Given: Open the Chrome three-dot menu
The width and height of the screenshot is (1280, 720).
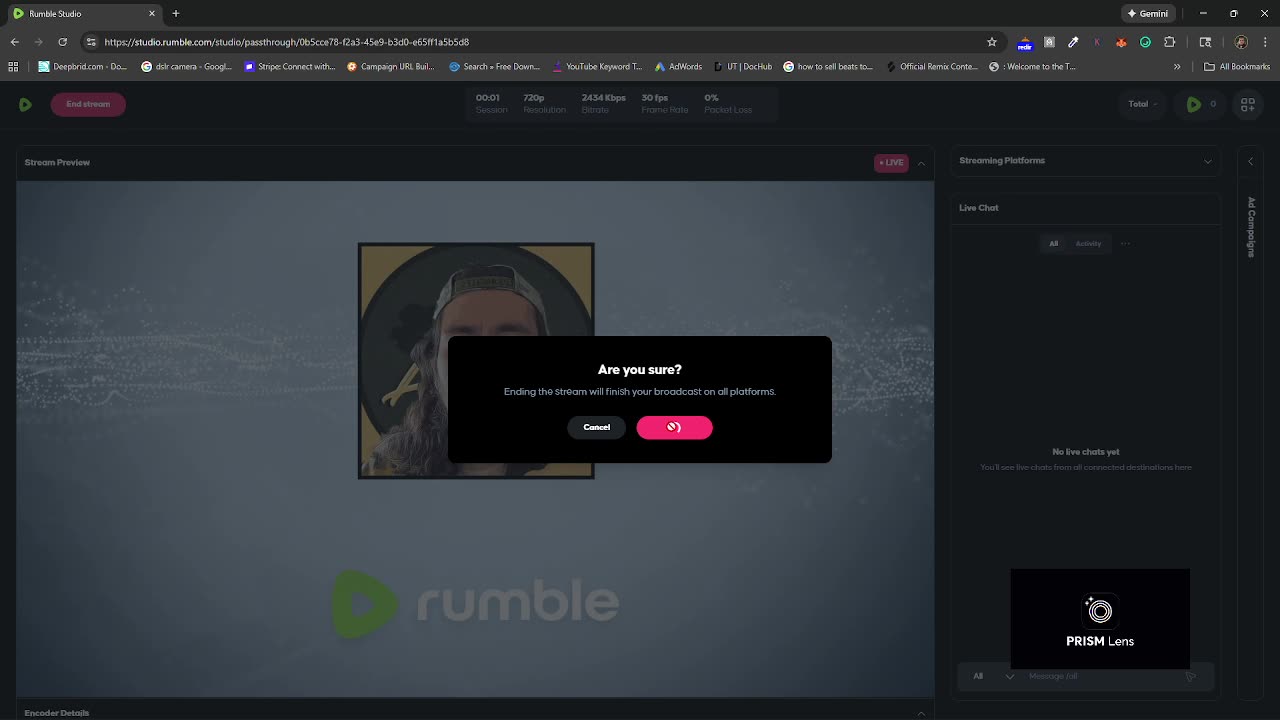Looking at the screenshot, I should point(1266,42).
